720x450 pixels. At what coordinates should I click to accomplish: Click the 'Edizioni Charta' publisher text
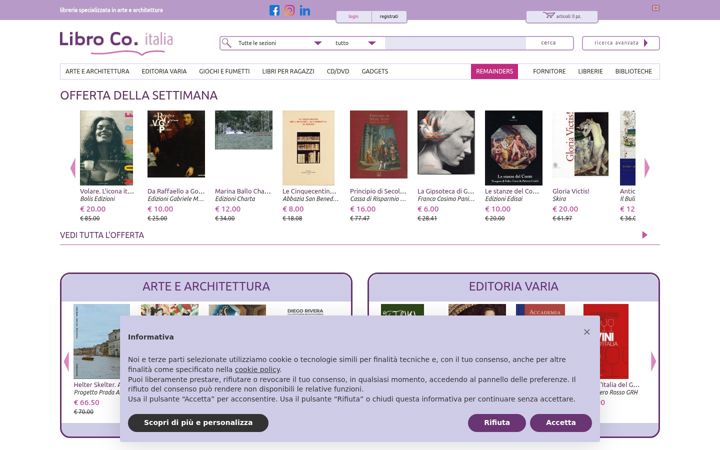[235, 199]
